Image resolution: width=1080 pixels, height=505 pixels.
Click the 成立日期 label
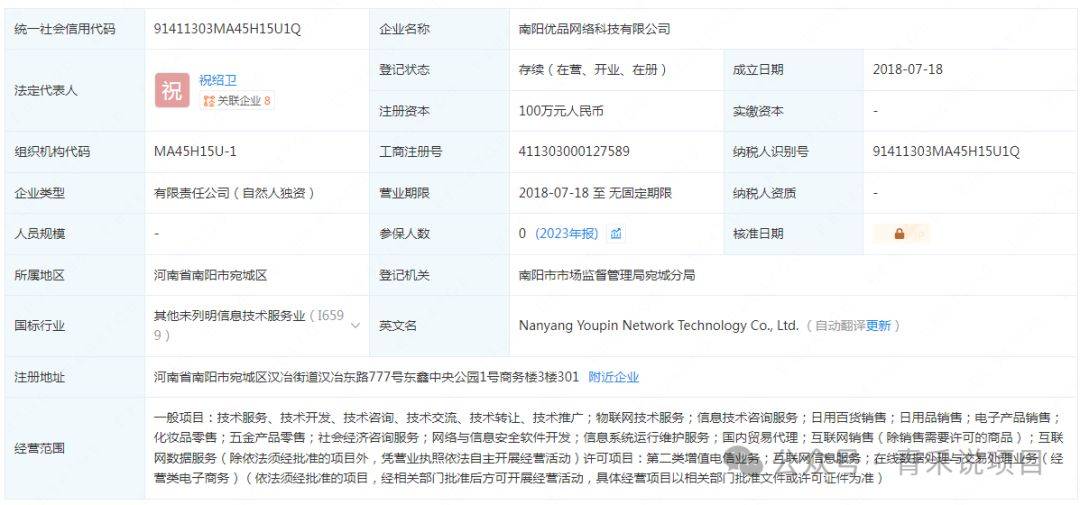click(x=758, y=70)
